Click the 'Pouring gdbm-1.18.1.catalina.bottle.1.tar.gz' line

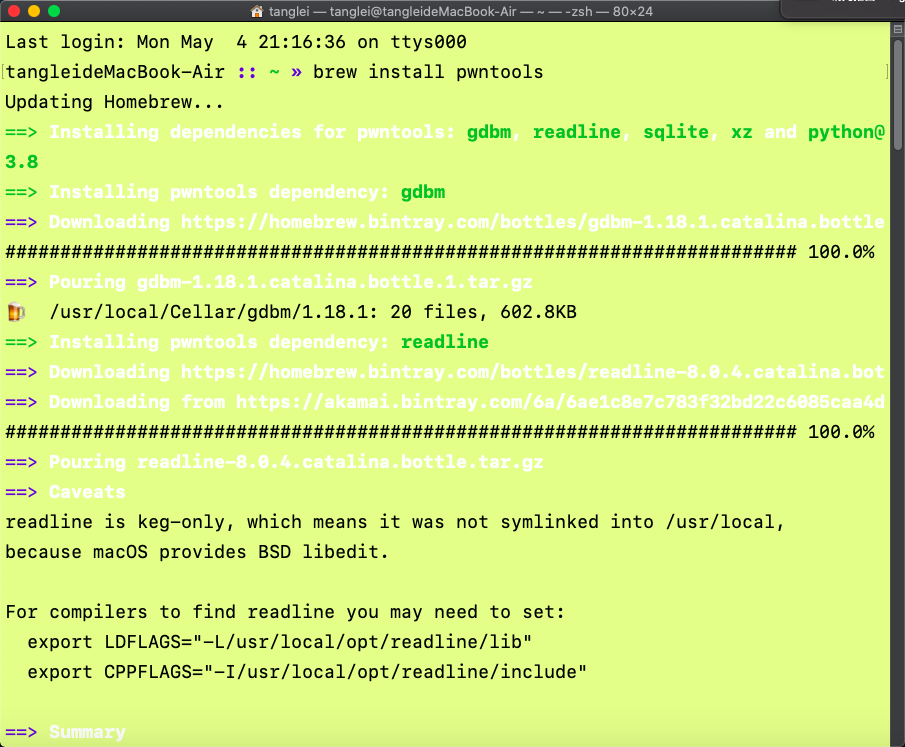(x=269, y=282)
